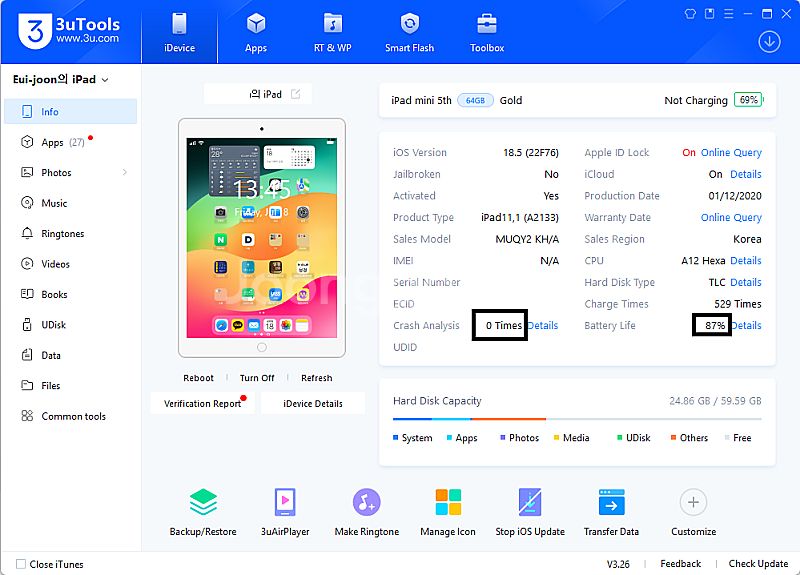The height and width of the screenshot is (575, 800).
Task: Click Check Update
Action: (758, 564)
